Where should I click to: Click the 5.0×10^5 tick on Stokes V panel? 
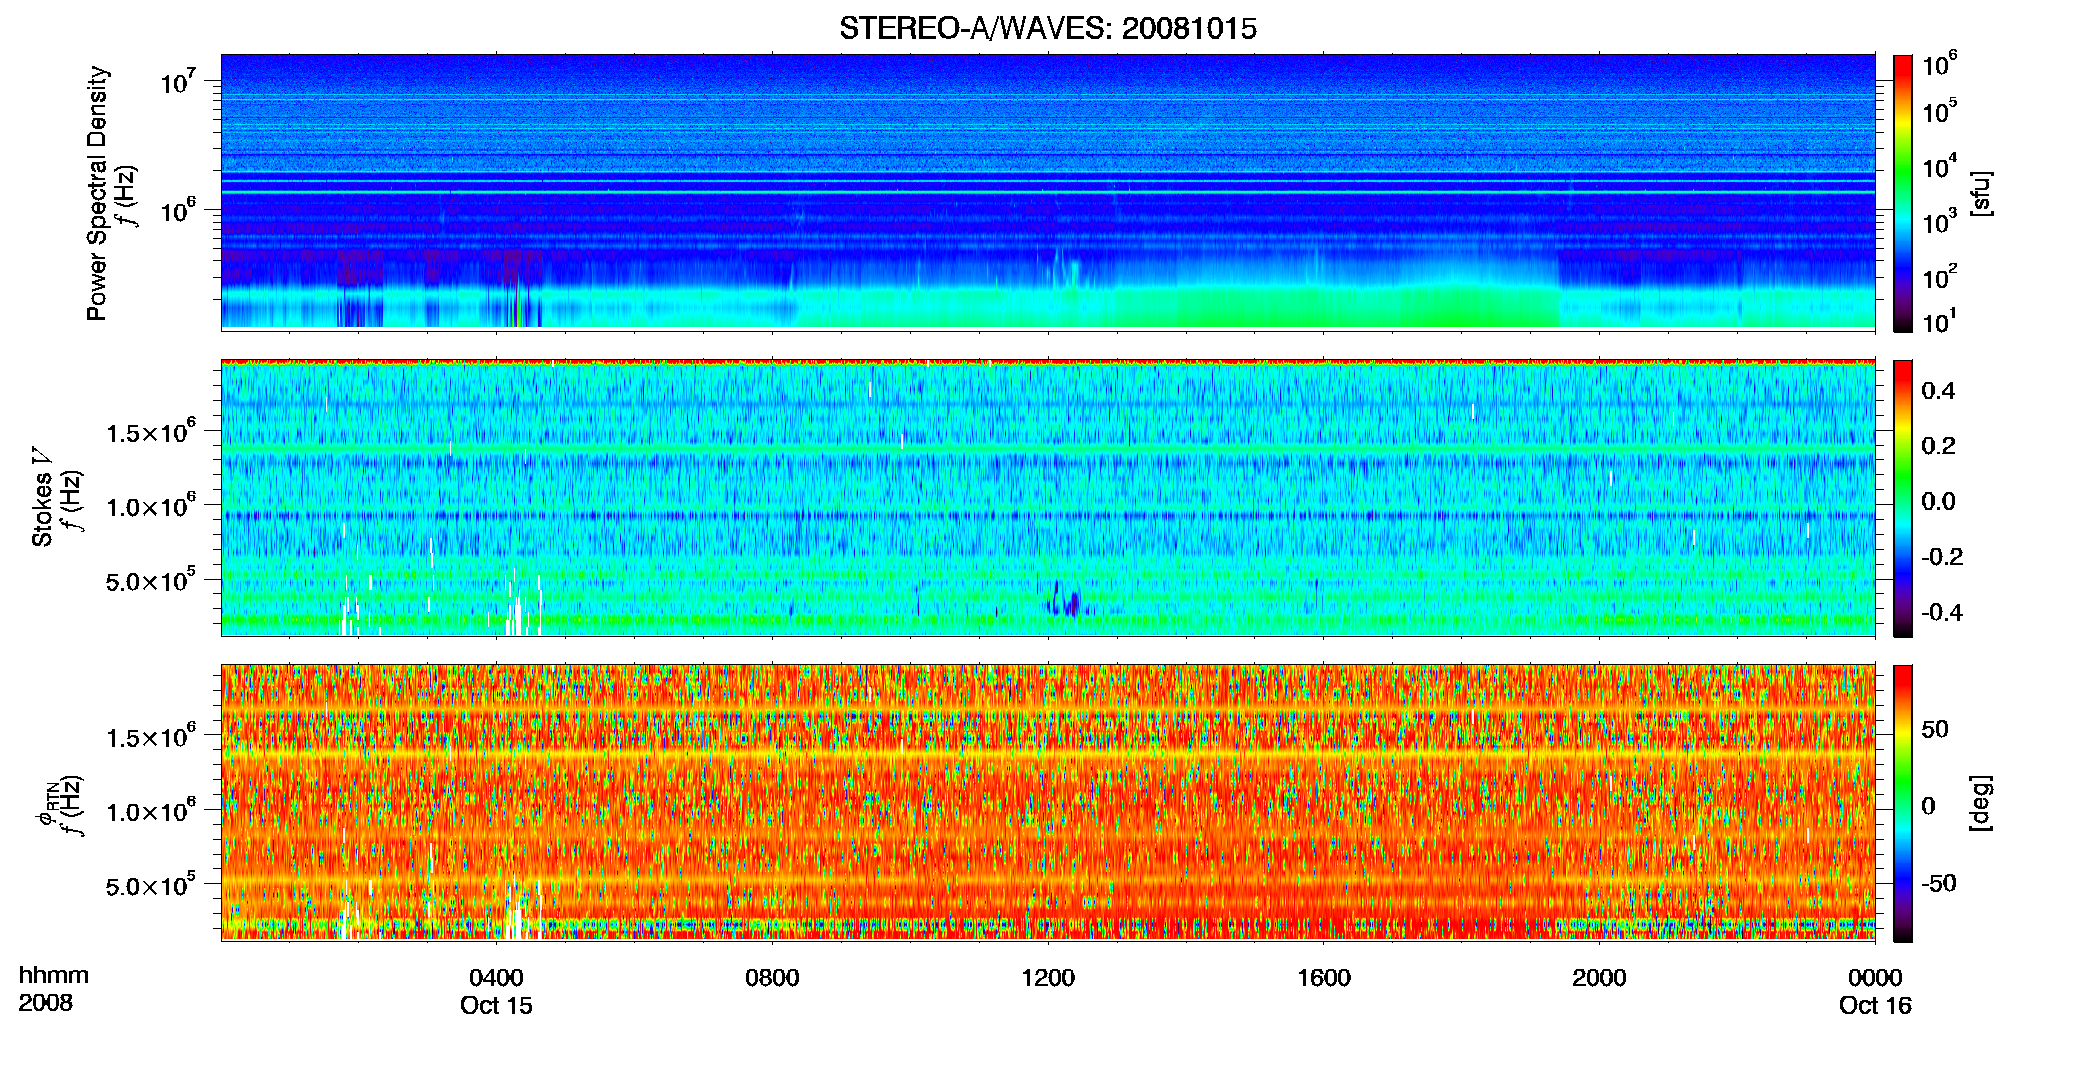(150, 580)
